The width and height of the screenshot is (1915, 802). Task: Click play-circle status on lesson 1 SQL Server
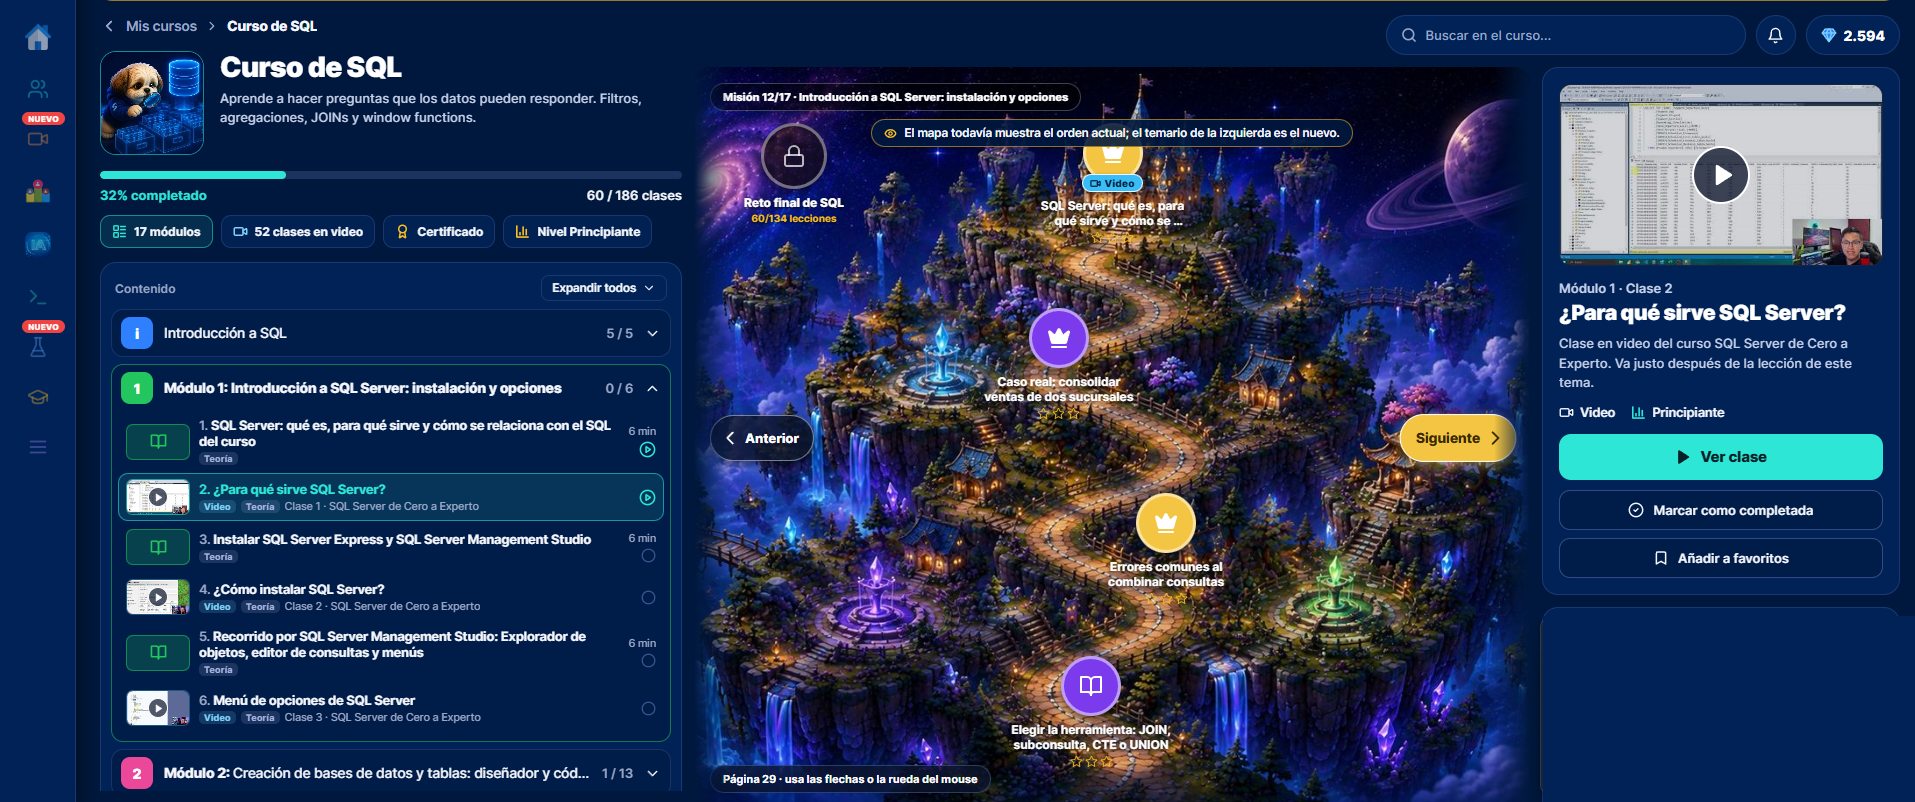click(647, 450)
